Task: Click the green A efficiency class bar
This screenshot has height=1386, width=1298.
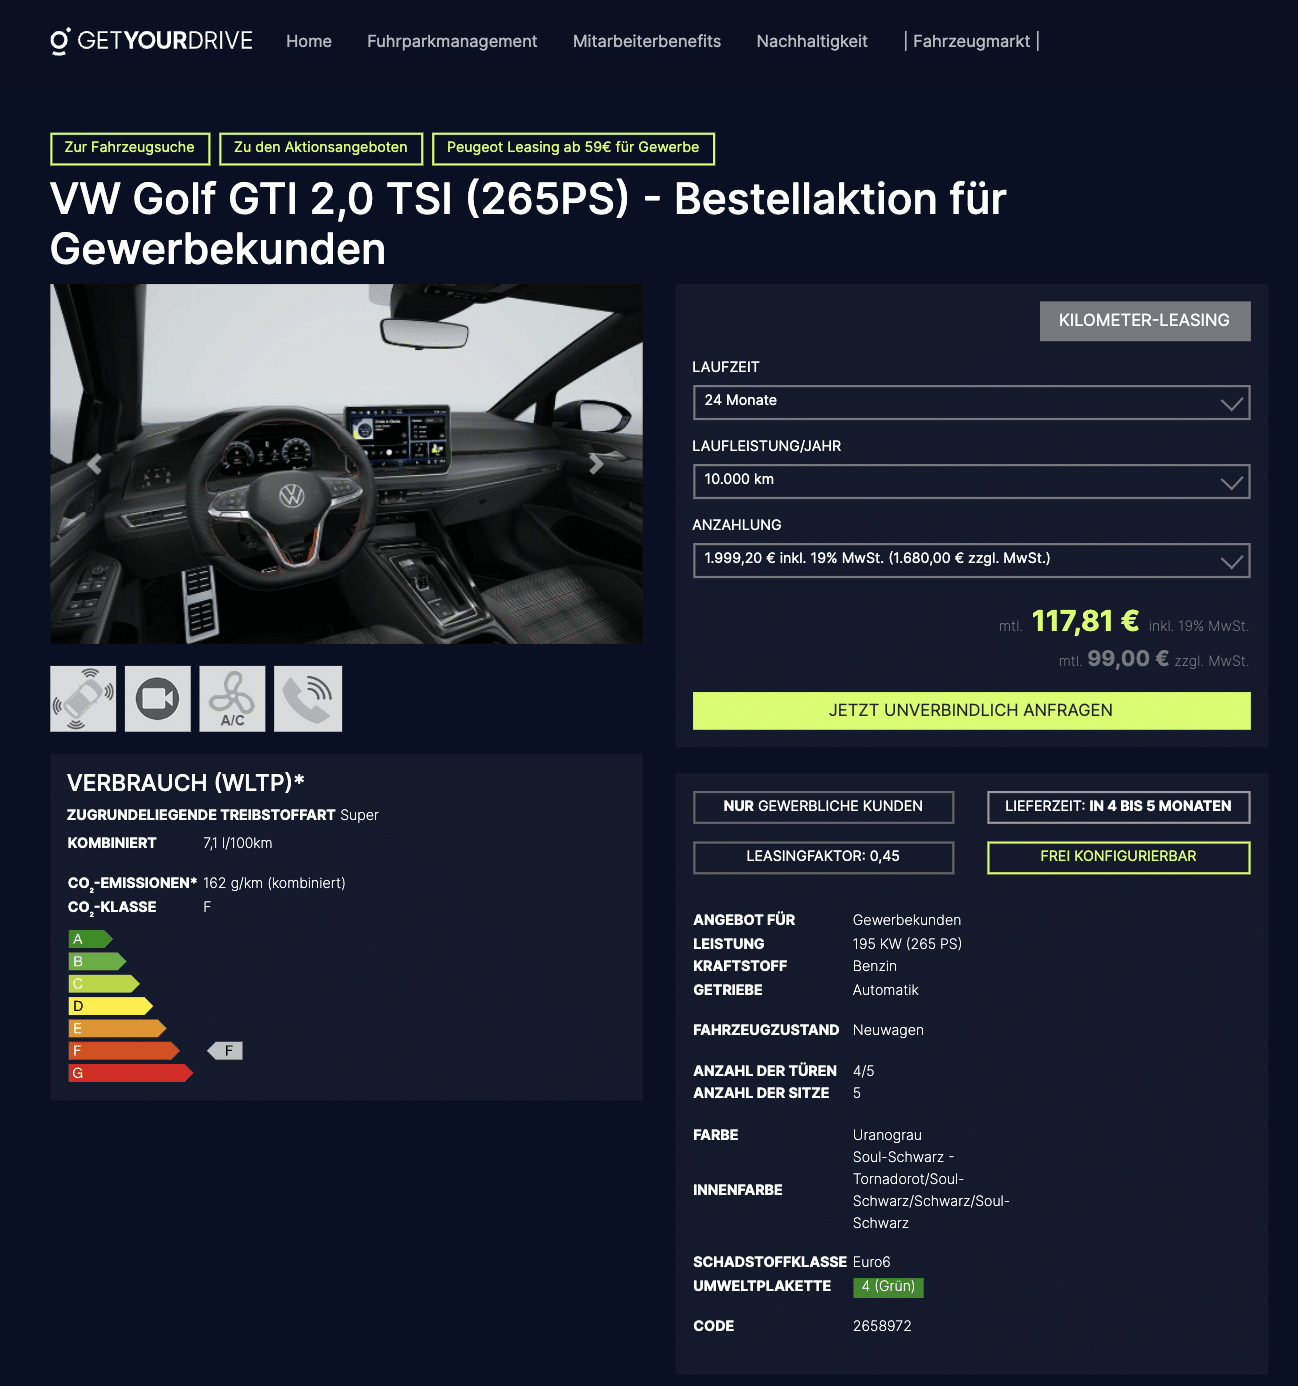Action: [x=90, y=939]
